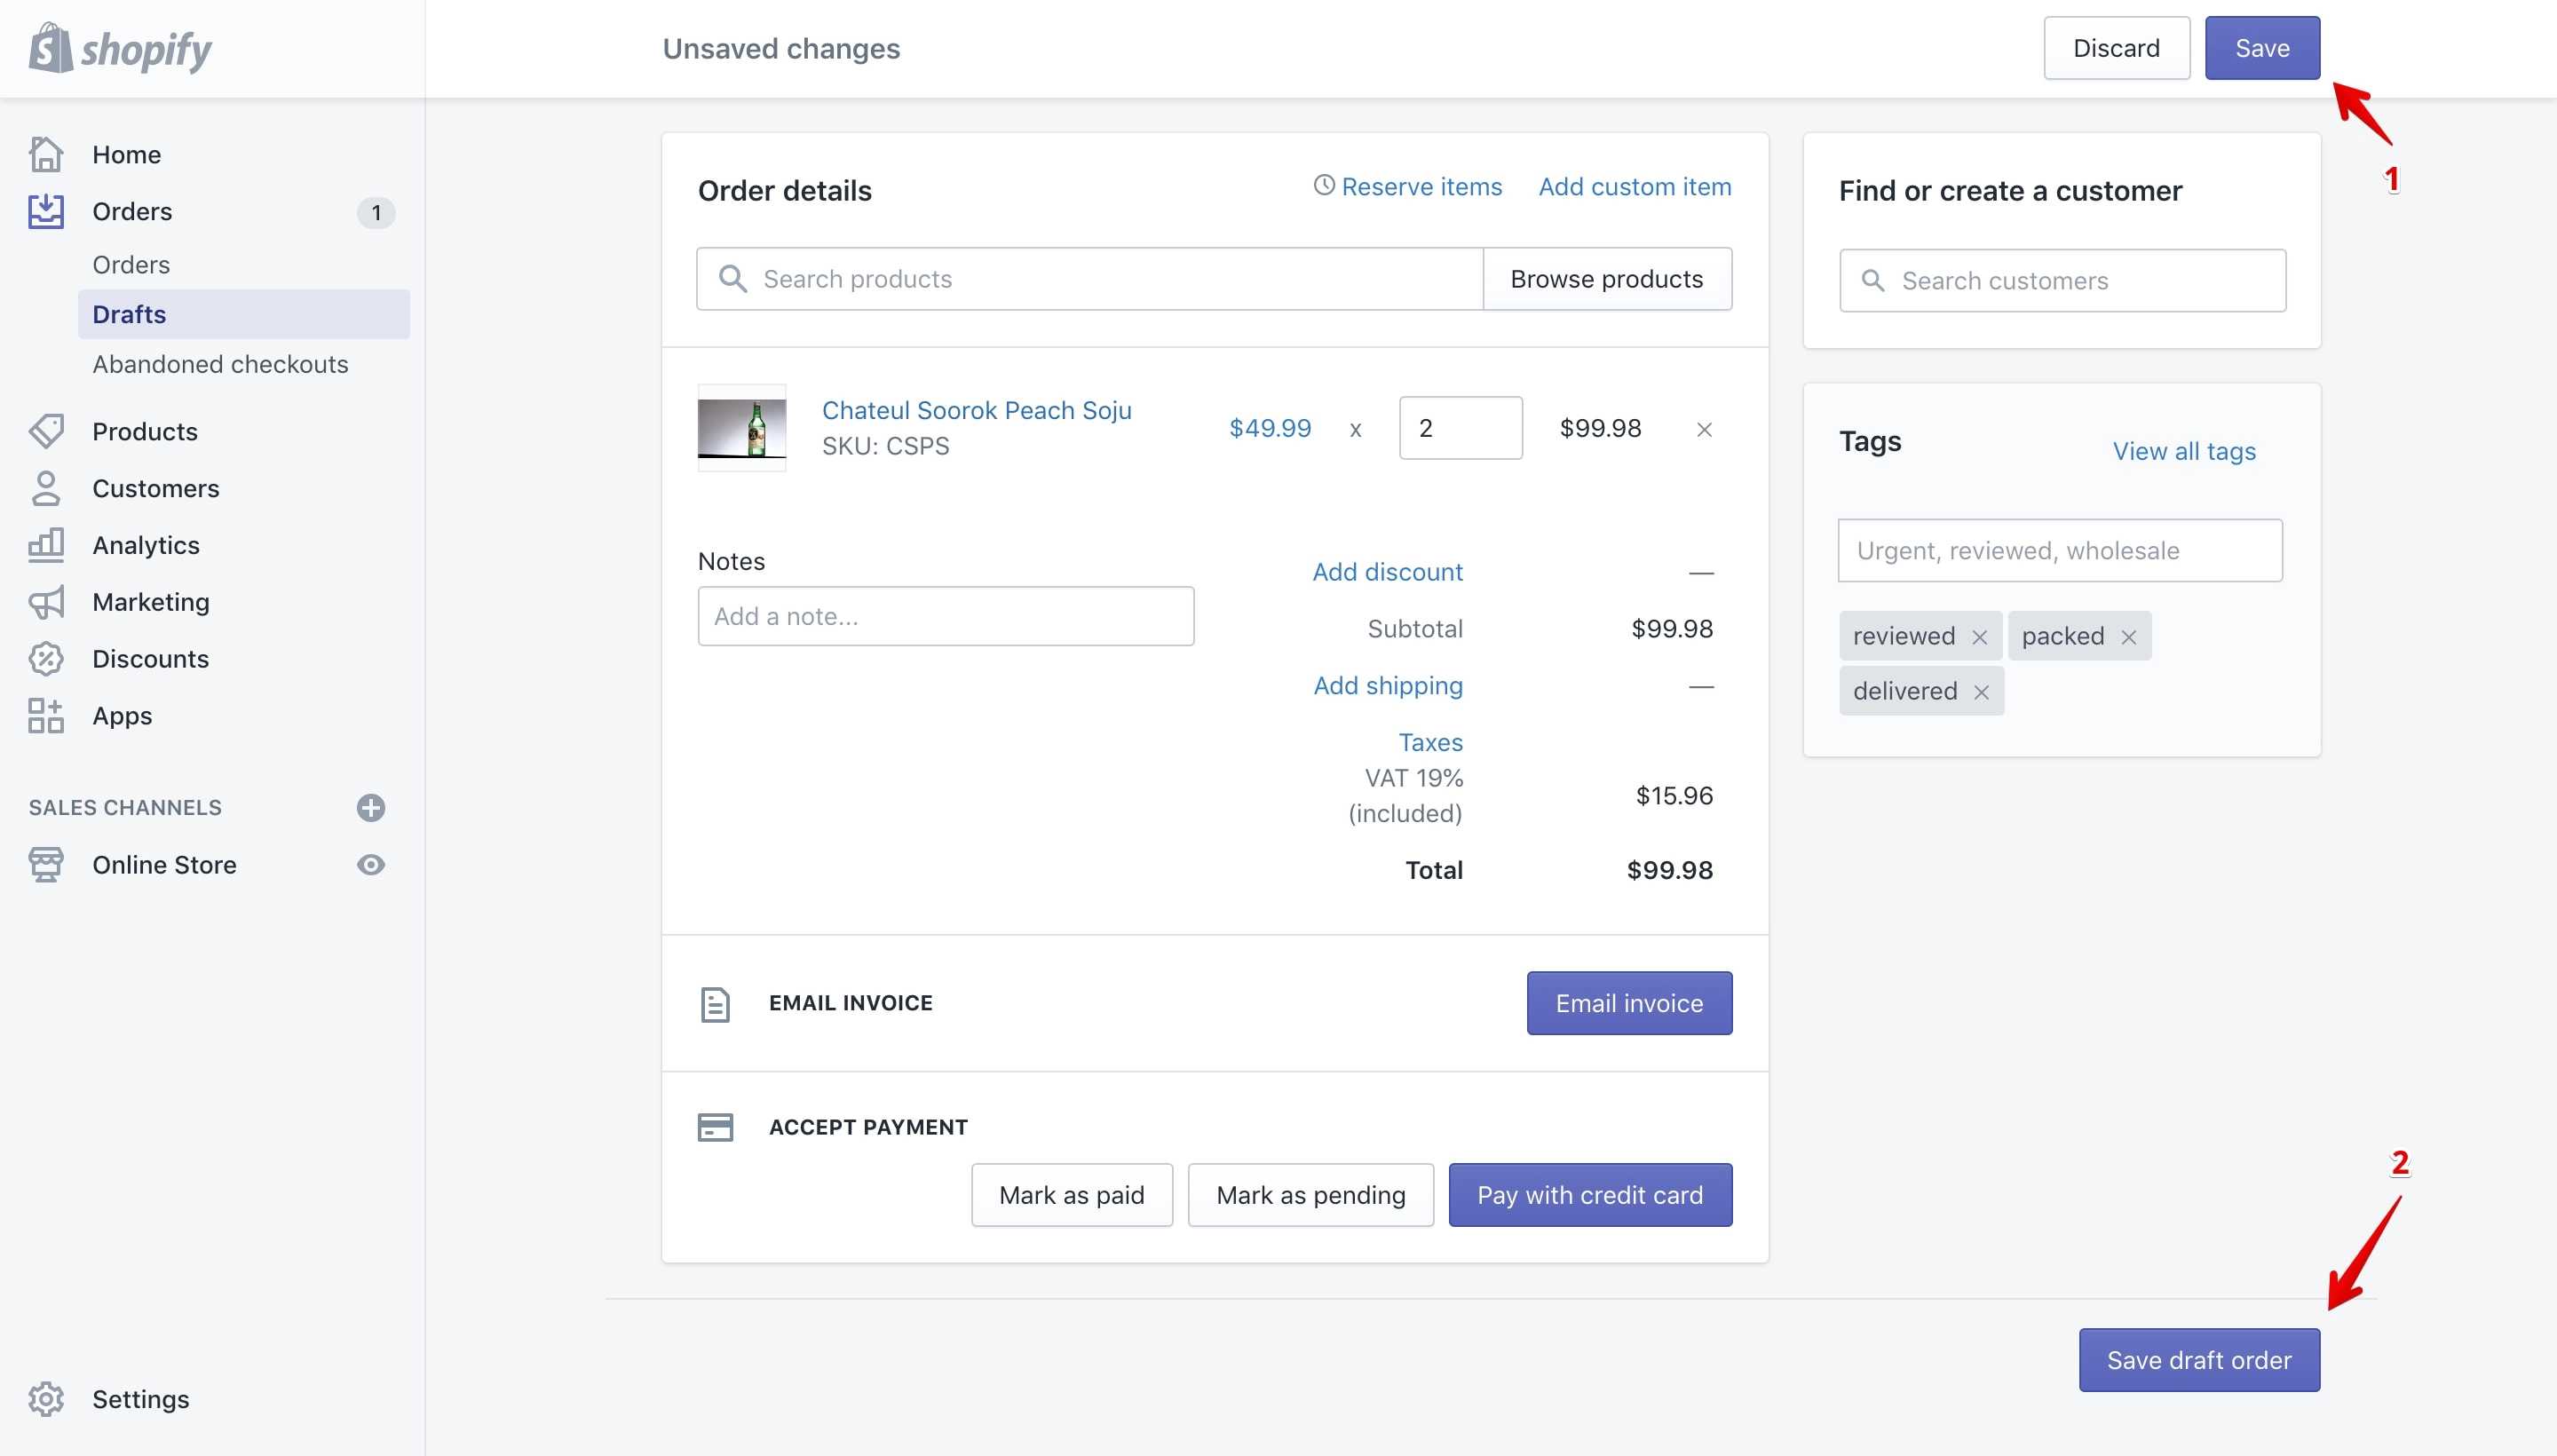Add a sales channel with the plus icon
Screen dimensions: 2557x1456
coord(371,808)
